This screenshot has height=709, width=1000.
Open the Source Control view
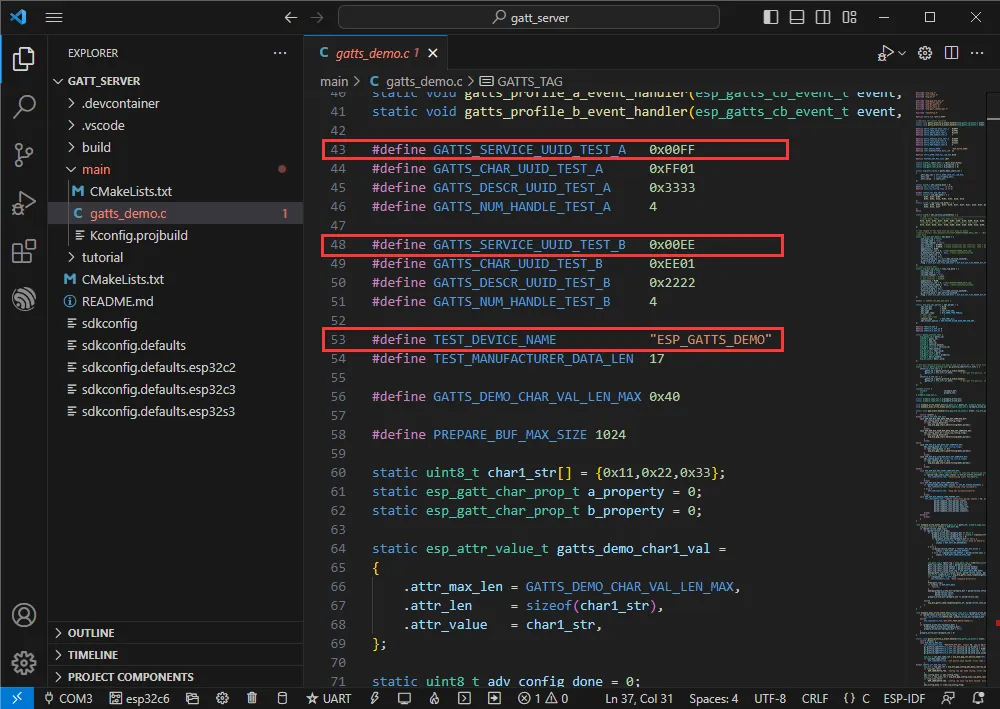coord(24,154)
